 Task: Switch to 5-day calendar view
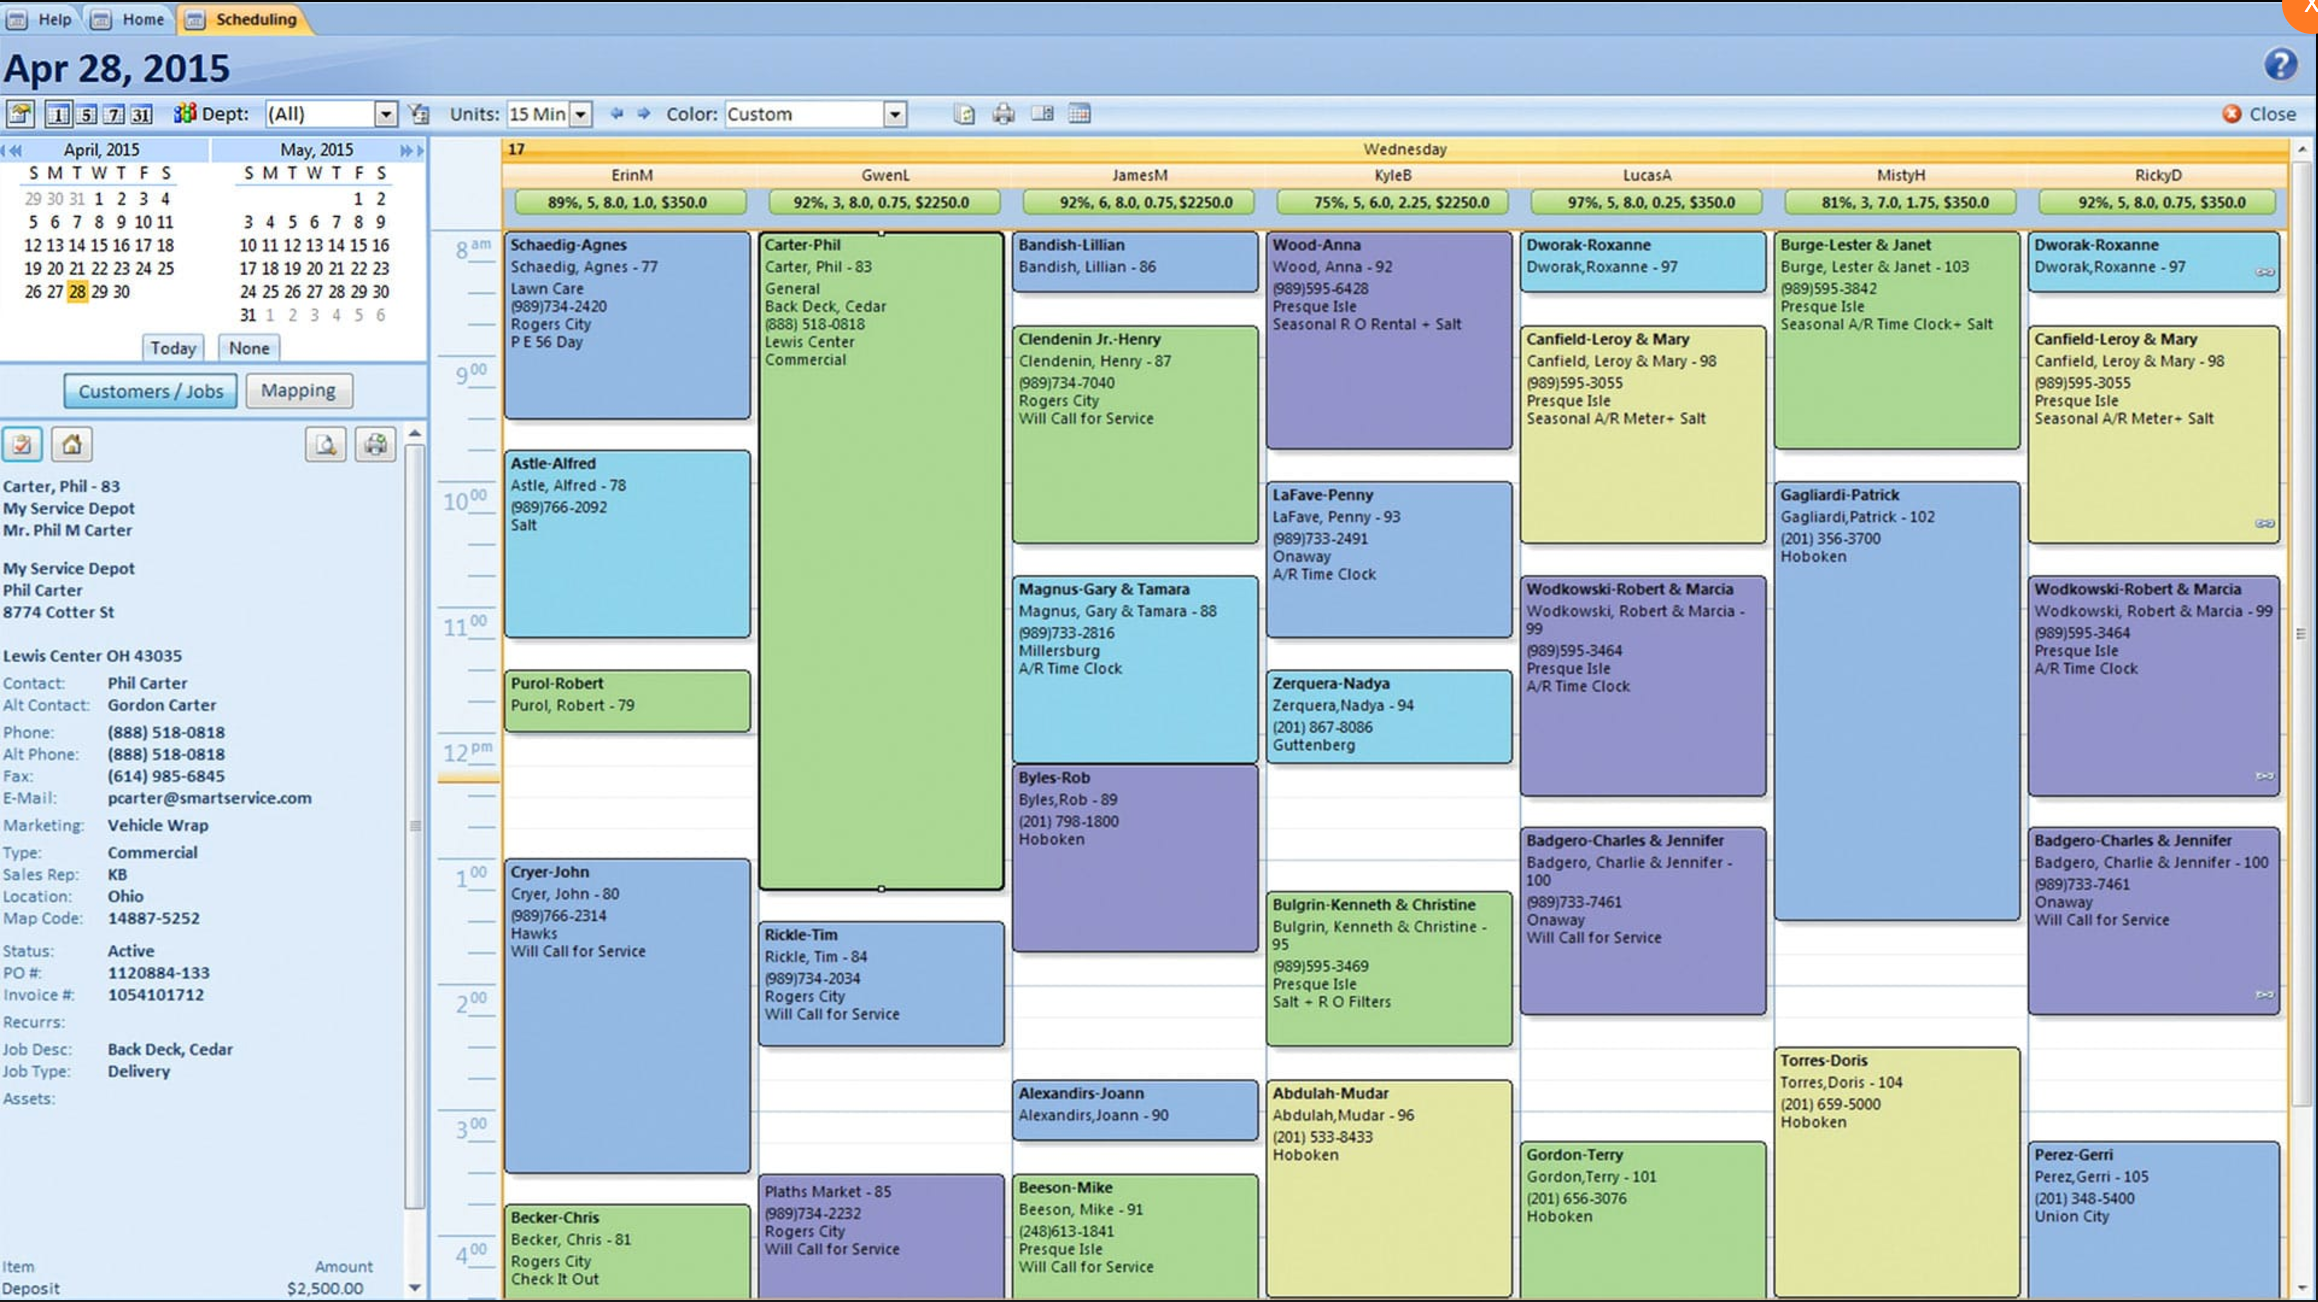(x=87, y=114)
